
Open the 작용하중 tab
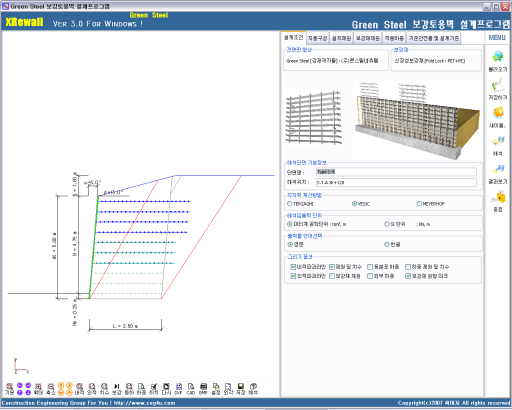tap(394, 38)
